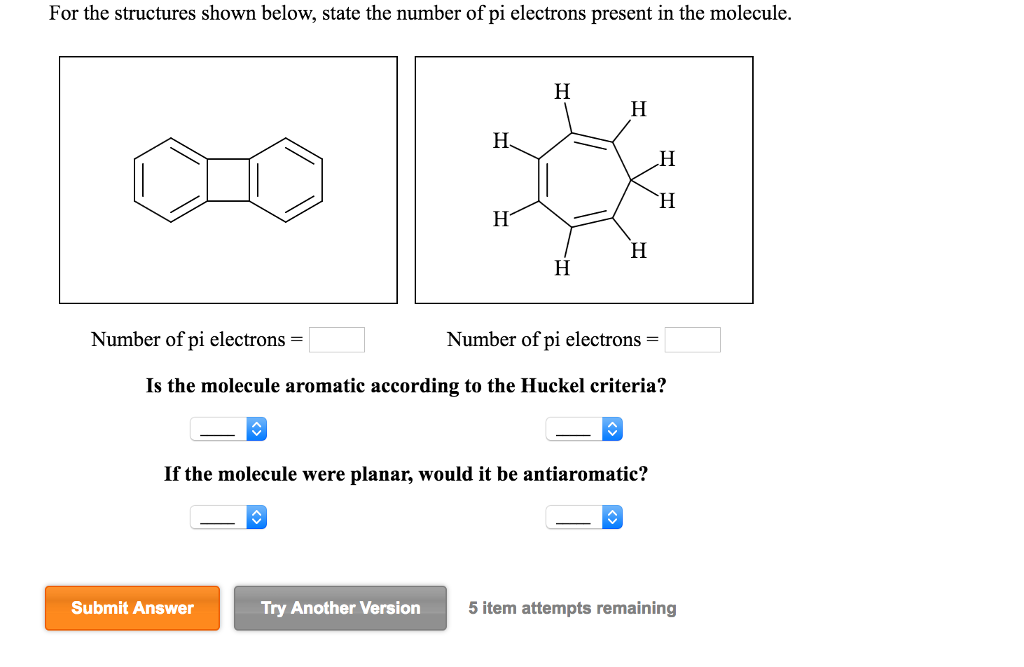Open the left aromatic Huckel criteria dropdown
Viewport: 1024px width, 667px height.
[x=222, y=429]
